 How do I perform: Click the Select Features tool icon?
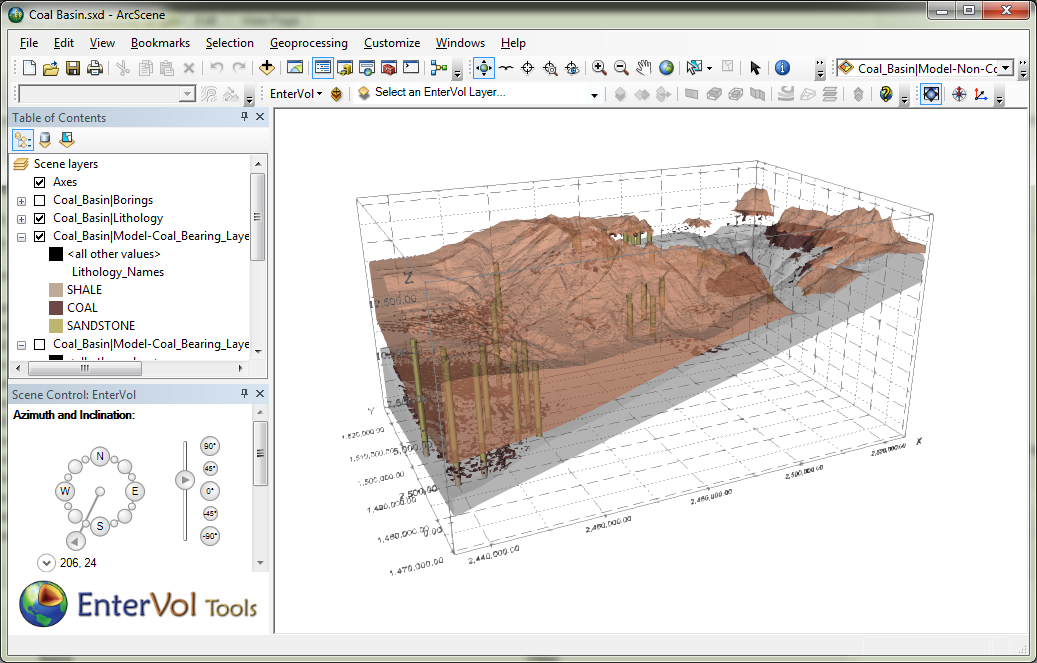pyautogui.click(x=693, y=67)
